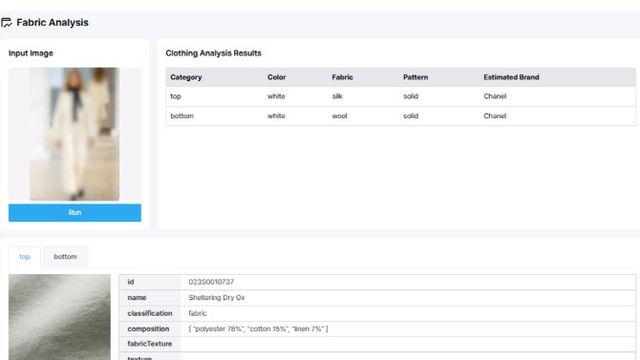The image size is (640, 360).
Task: Click the solid pattern cell in top row
Action: pyautogui.click(x=411, y=96)
